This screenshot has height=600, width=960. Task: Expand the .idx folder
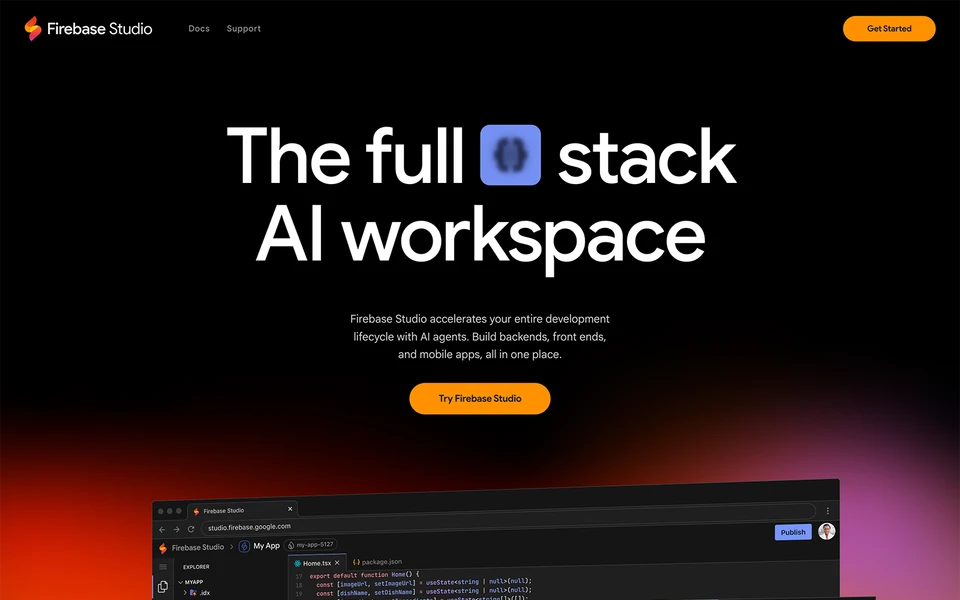[197, 593]
